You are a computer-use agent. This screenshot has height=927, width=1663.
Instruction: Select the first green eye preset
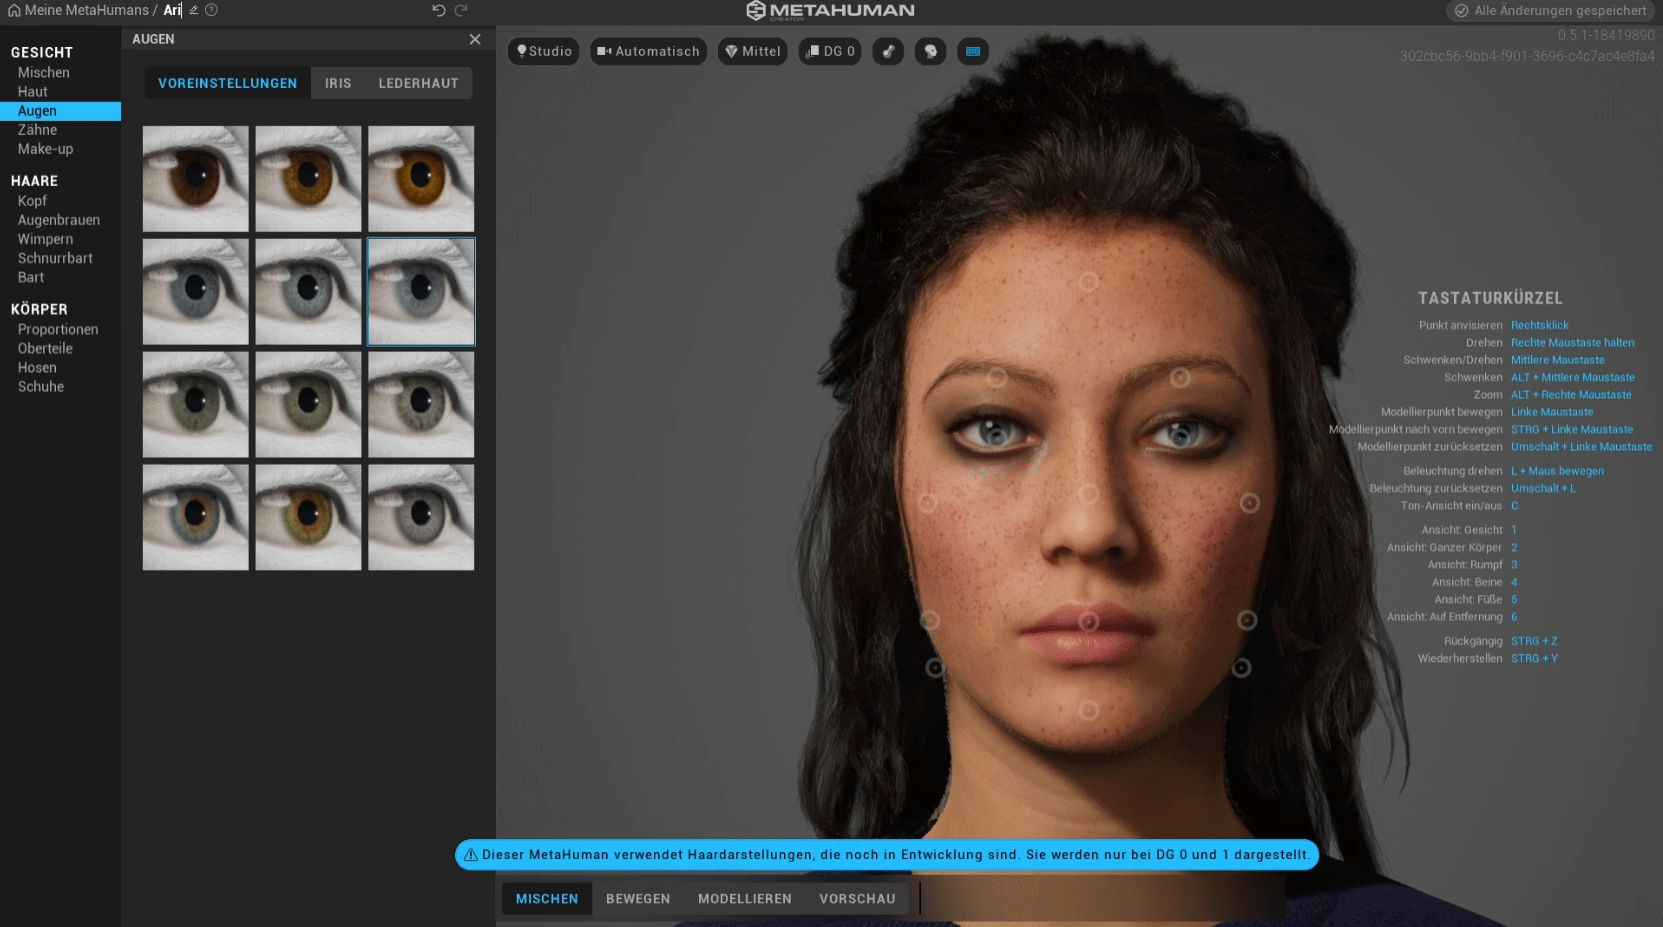click(196, 405)
